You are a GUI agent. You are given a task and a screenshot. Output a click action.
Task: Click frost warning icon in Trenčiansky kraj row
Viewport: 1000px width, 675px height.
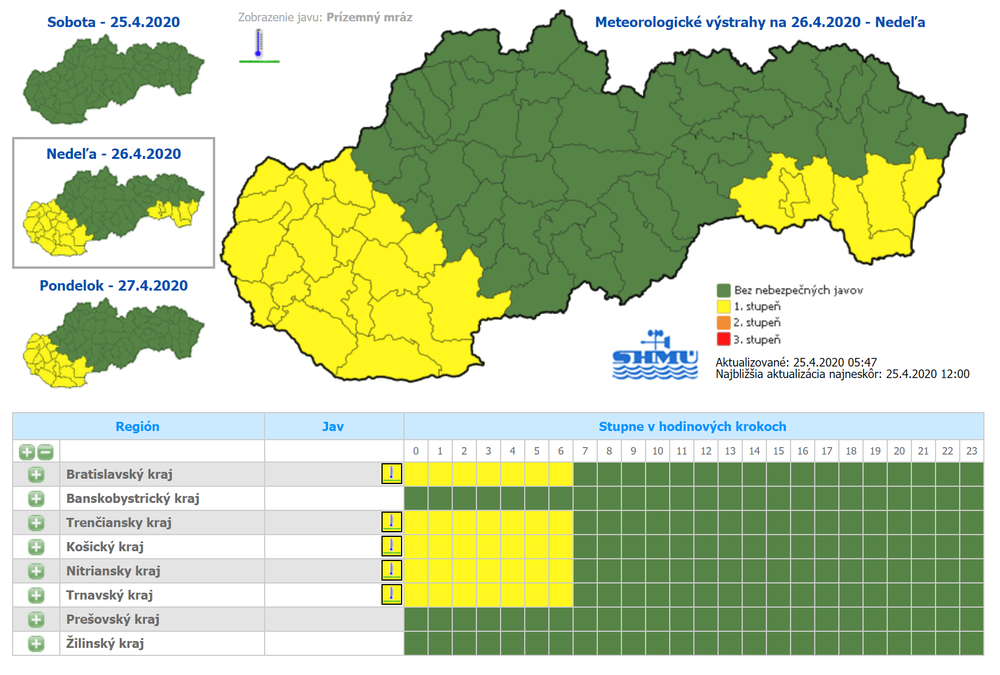(391, 522)
